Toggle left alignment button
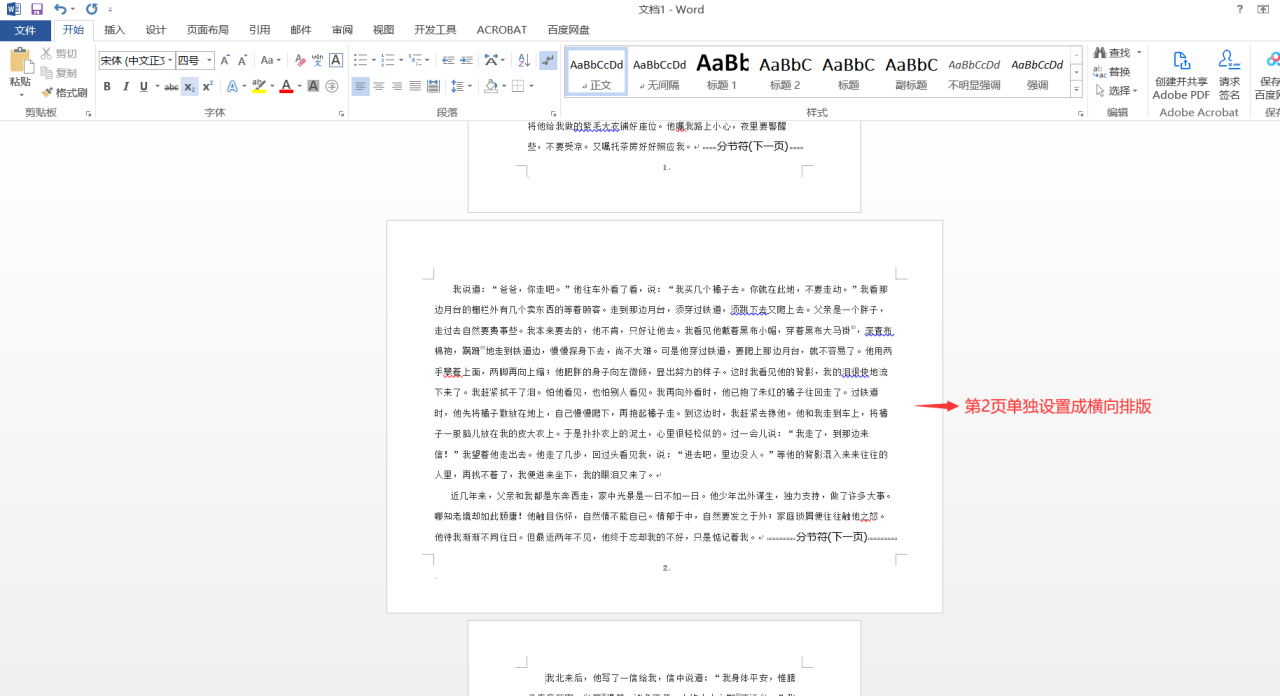1280x696 pixels. point(361,86)
